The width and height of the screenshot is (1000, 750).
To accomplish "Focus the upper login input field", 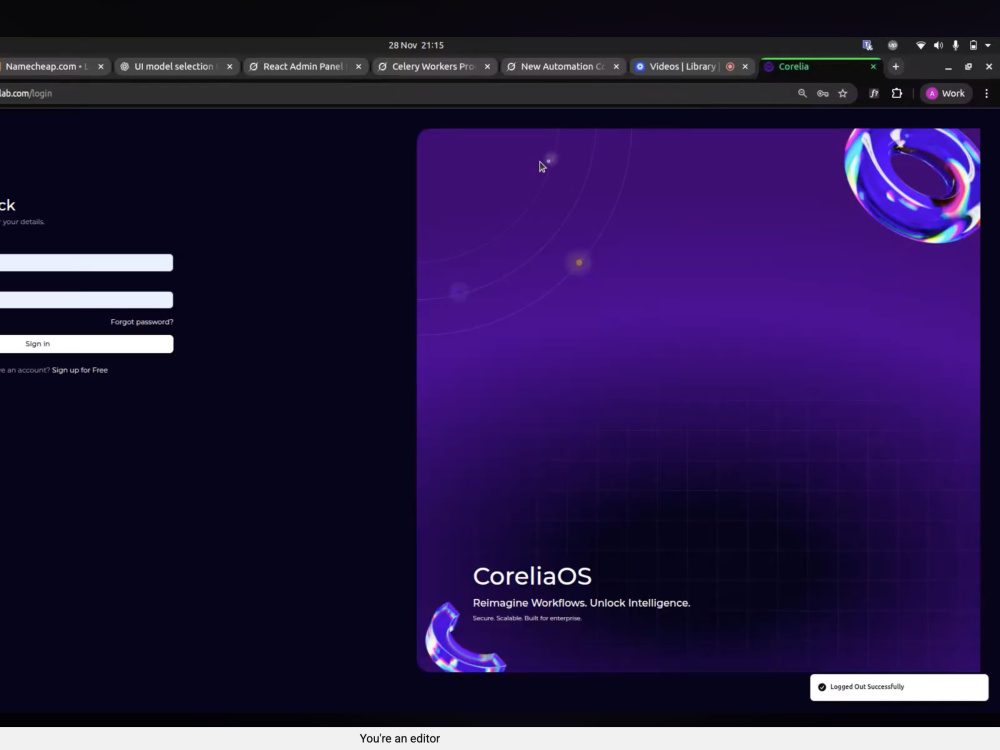I will [86, 263].
